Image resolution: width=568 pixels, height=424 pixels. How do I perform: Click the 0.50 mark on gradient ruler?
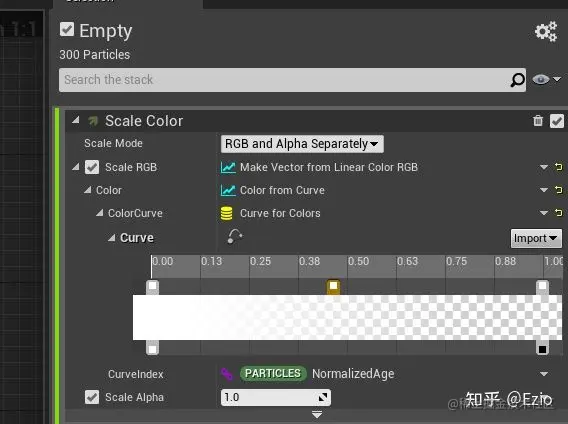[x=358, y=261]
